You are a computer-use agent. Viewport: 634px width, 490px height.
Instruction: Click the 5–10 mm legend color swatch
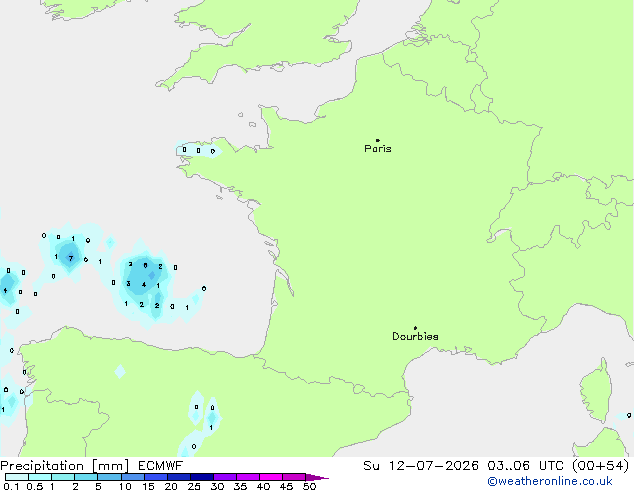click(x=109, y=477)
